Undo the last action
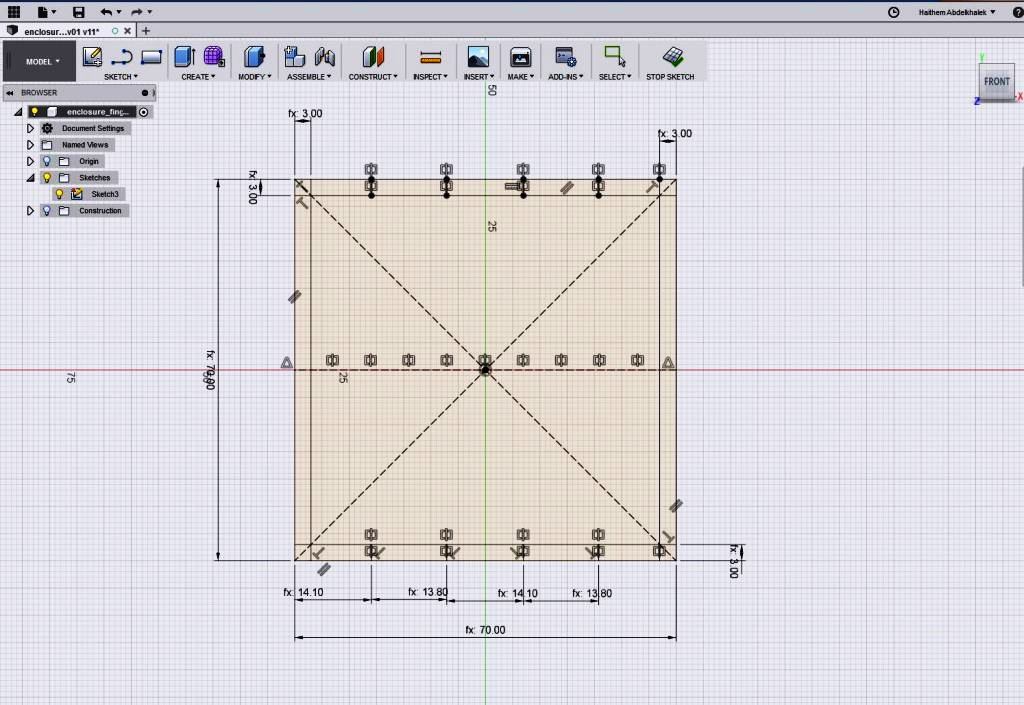Image resolution: width=1024 pixels, height=705 pixels. point(106,11)
